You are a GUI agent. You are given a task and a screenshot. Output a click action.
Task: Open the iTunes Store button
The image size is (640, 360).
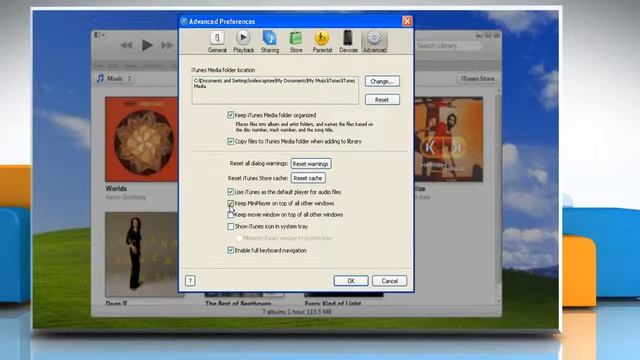(x=477, y=78)
